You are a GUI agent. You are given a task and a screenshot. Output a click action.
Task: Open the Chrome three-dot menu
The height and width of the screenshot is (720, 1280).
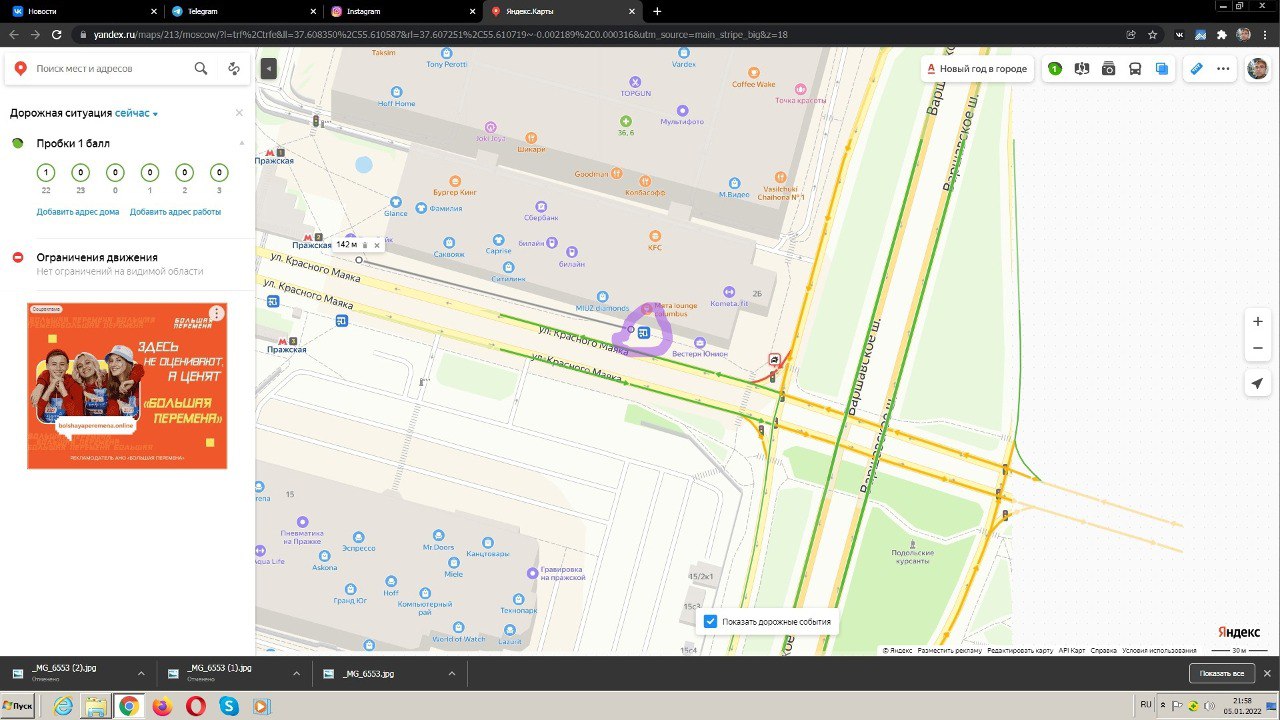point(1264,34)
